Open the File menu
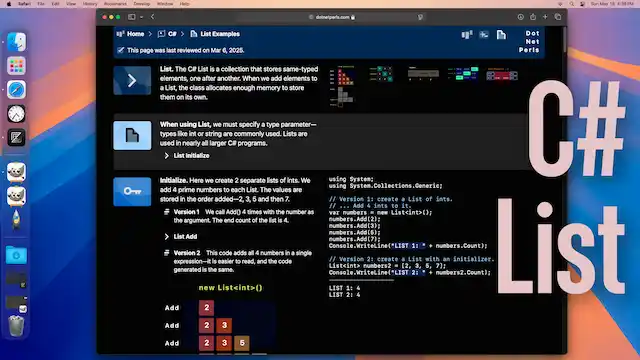This screenshot has width=640, height=360. click(x=41, y=4)
